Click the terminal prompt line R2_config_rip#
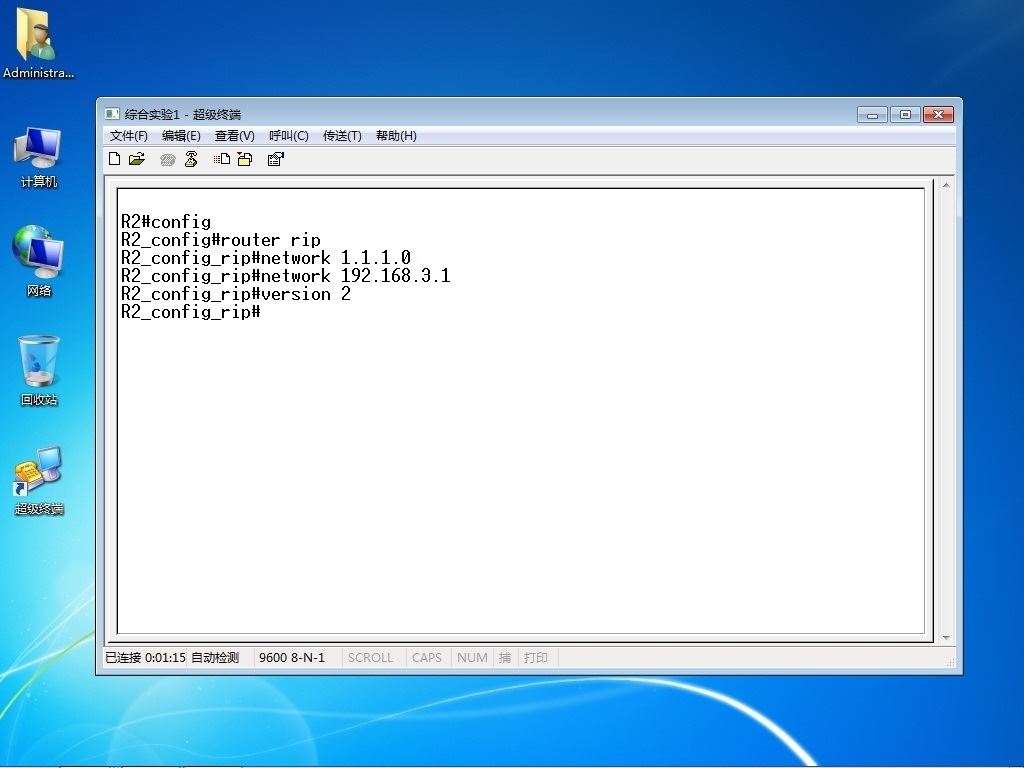This screenshot has width=1024, height=768. point(191,312)
